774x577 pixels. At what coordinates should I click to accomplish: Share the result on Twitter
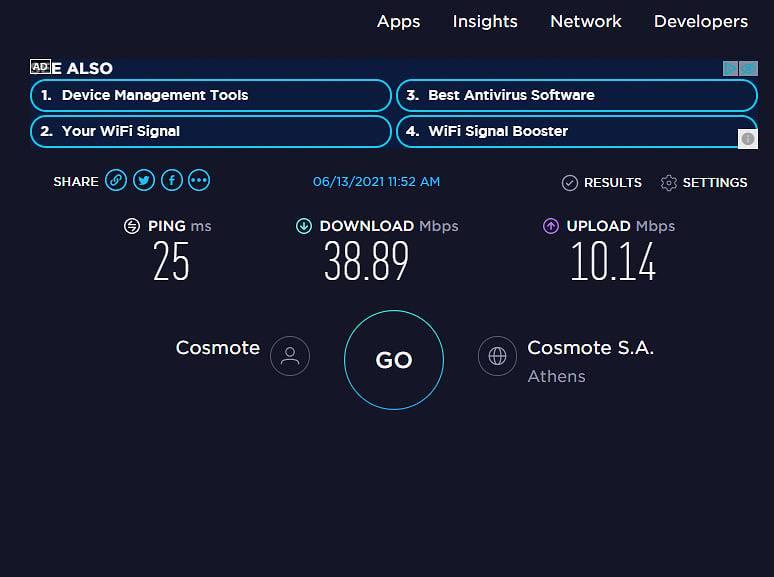pyautogui.click(x=144, y=180)
